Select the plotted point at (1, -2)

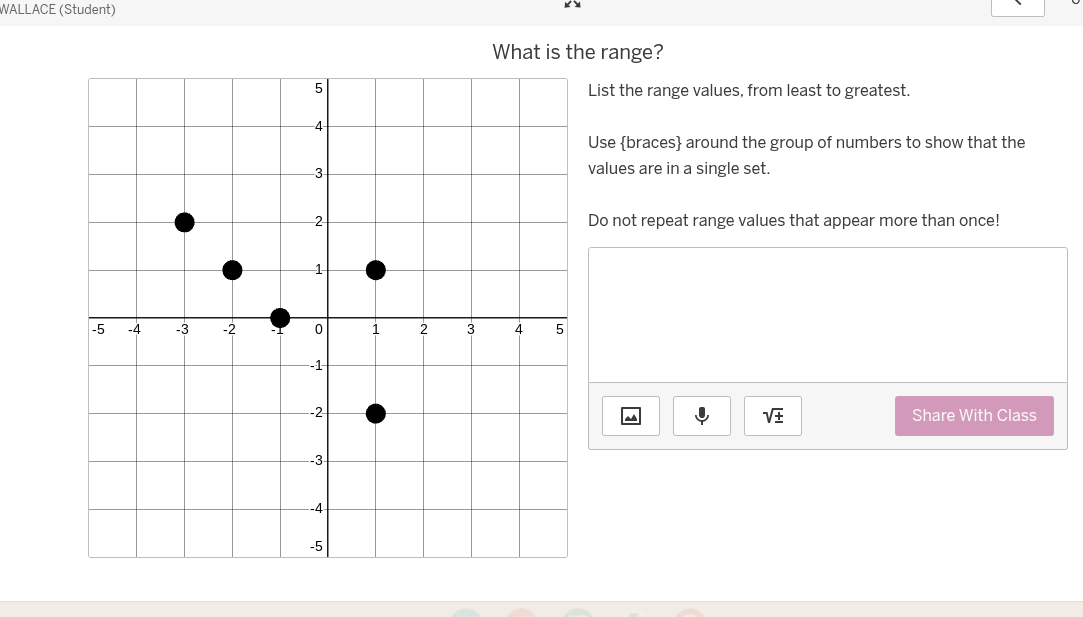pos(375,413)
